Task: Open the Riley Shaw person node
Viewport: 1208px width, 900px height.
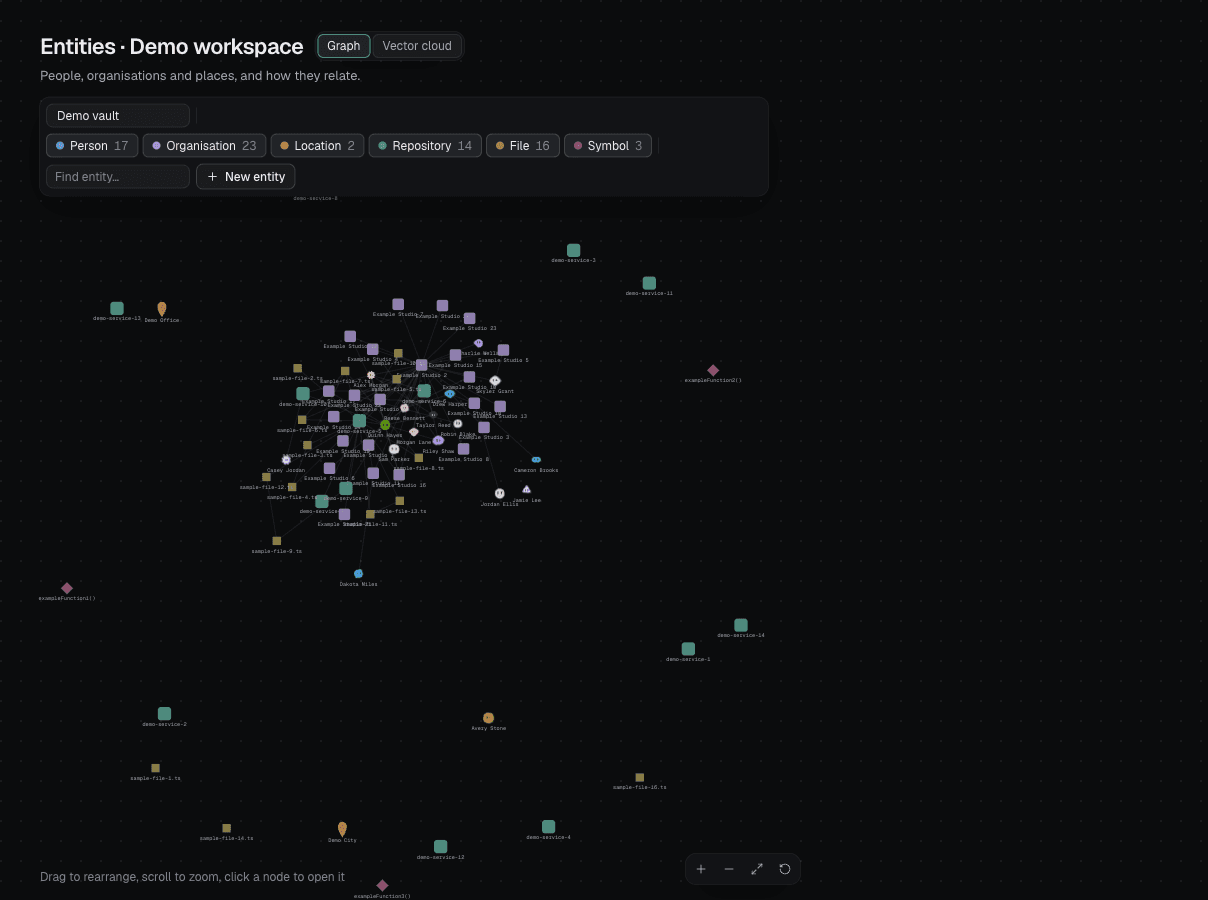Action: click(x=438, y=440)
